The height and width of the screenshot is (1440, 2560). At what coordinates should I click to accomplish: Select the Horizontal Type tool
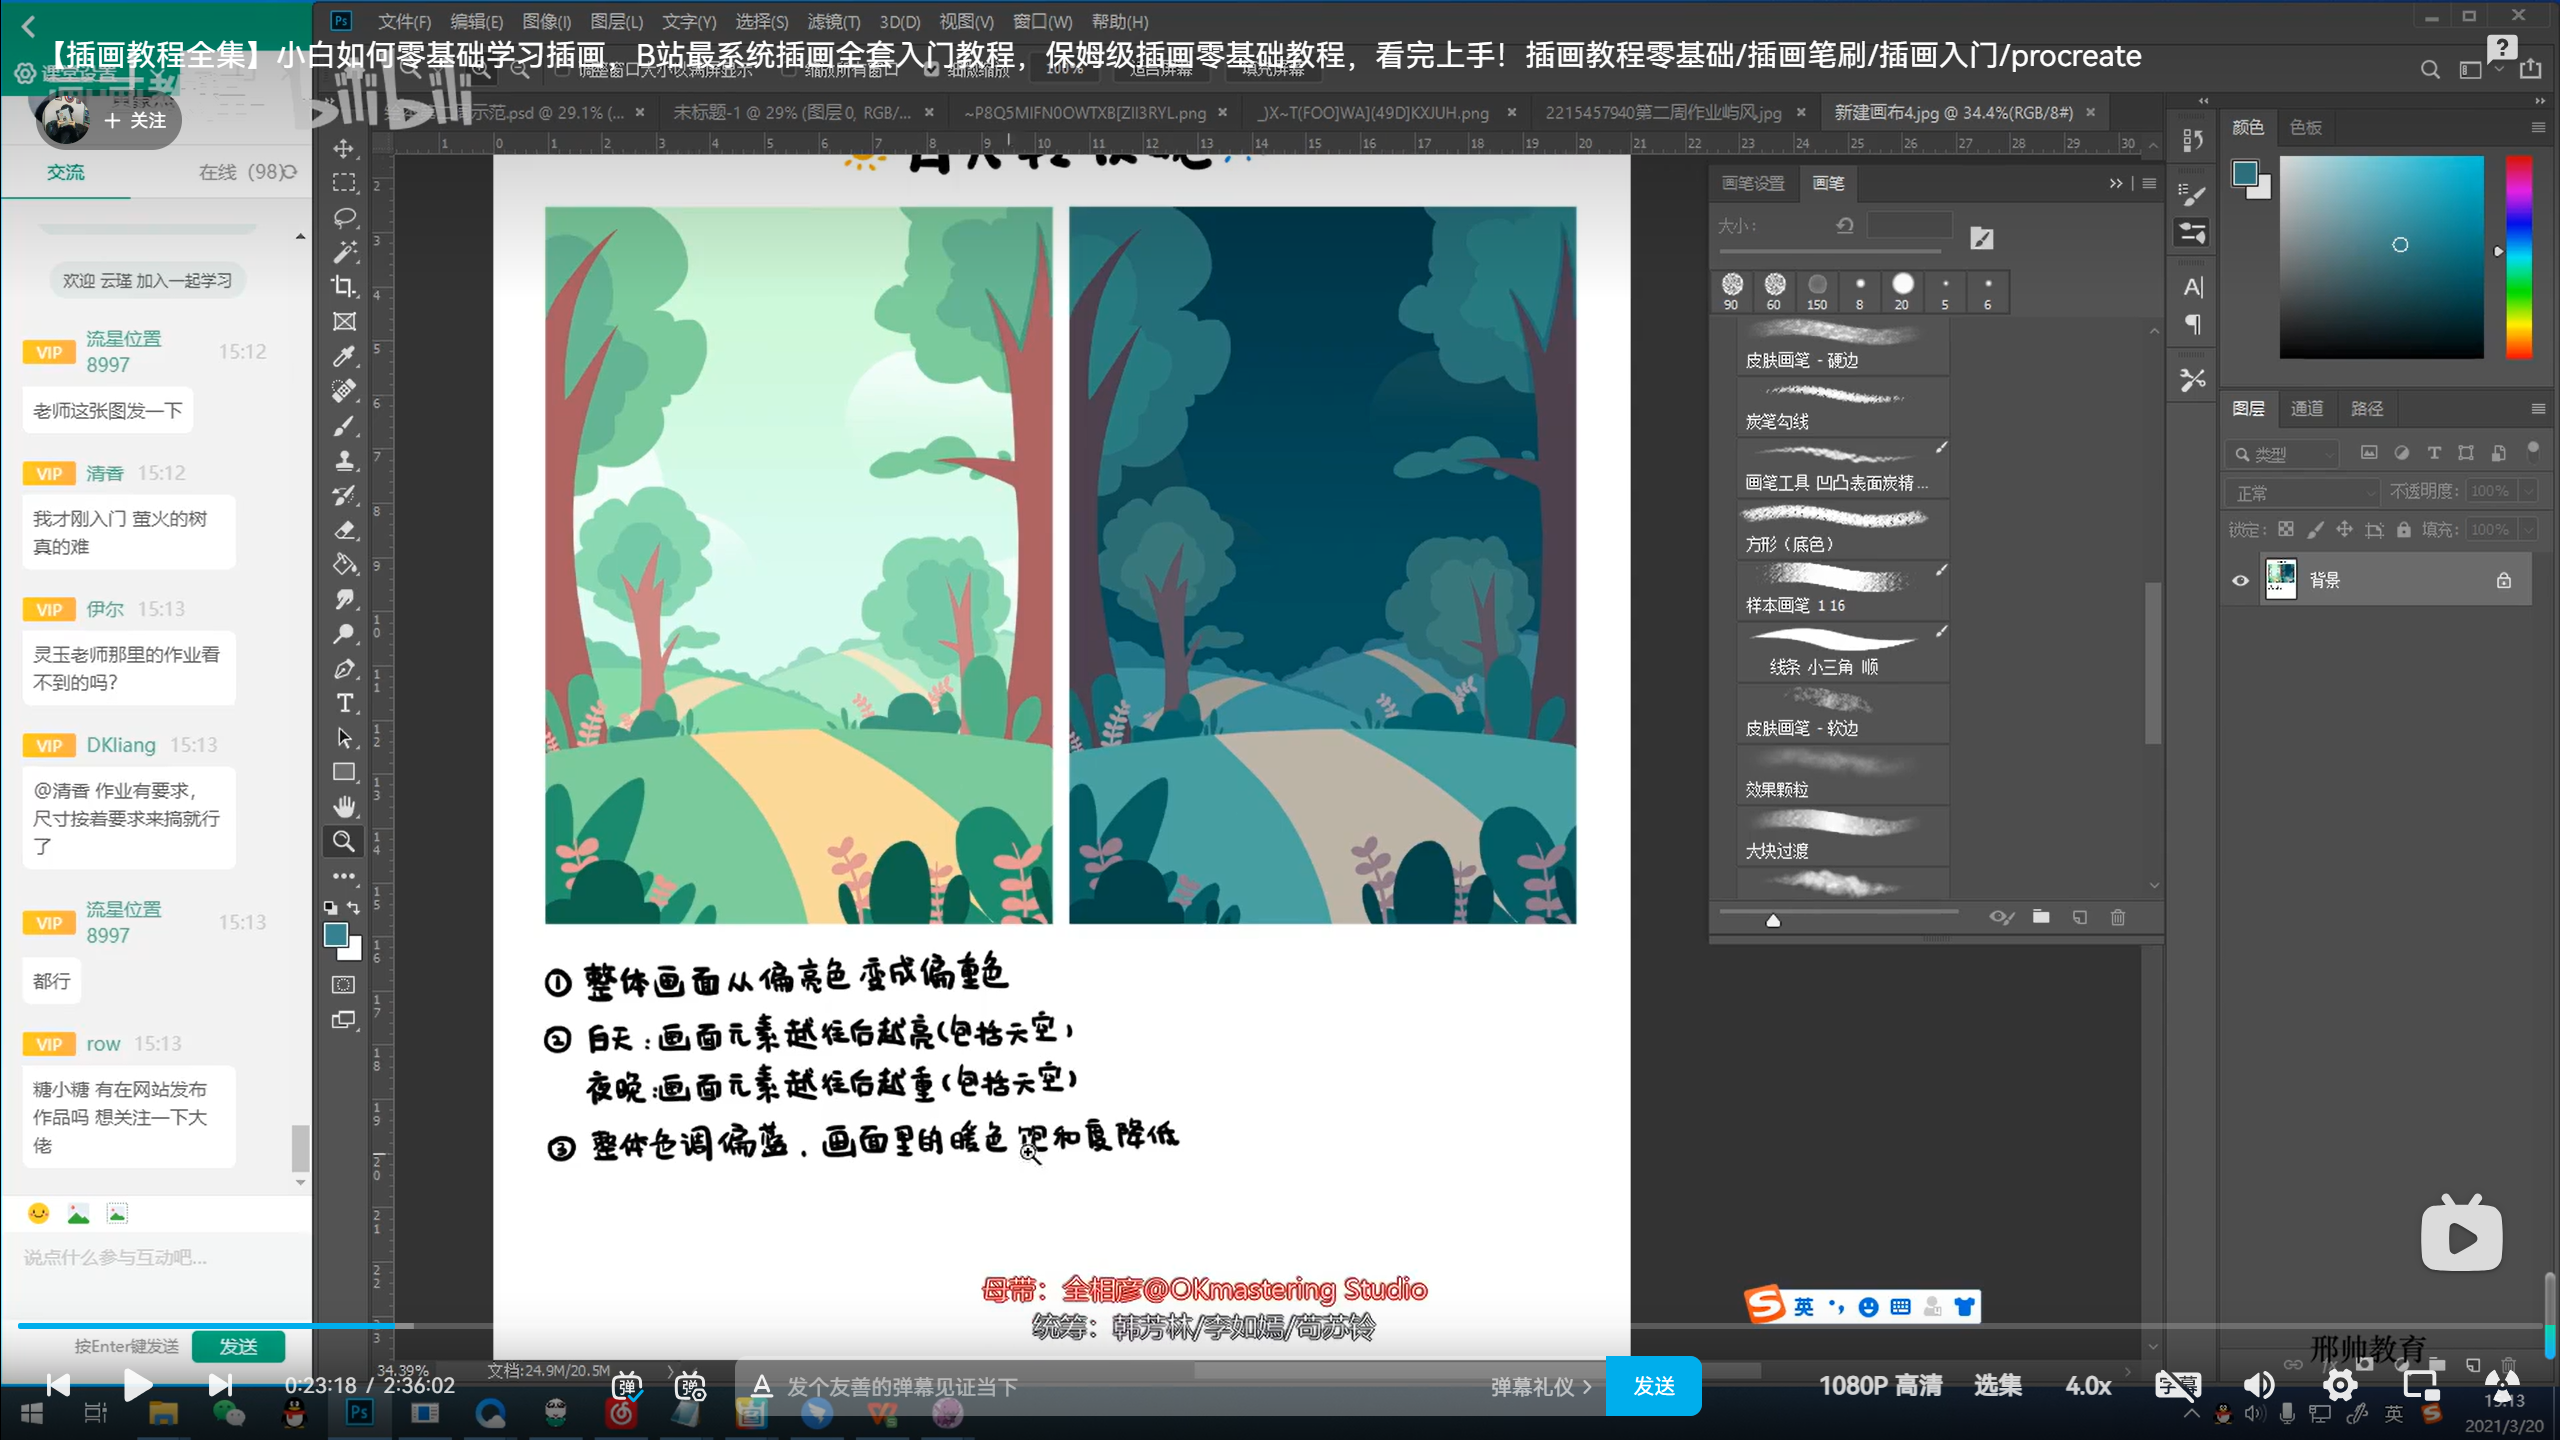pyautogui.click(x=344, y=703)
